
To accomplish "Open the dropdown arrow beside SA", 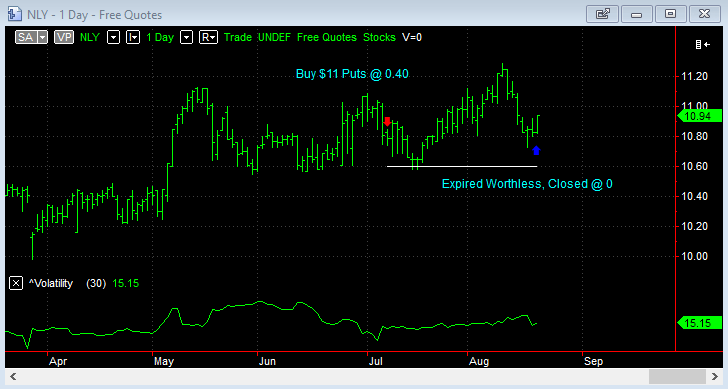I will [x=43, y=37].
